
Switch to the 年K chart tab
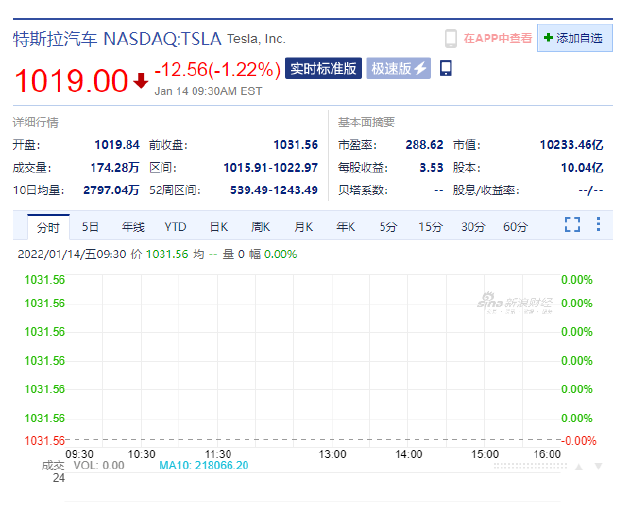pyautogui.click(x=346, y=227)
